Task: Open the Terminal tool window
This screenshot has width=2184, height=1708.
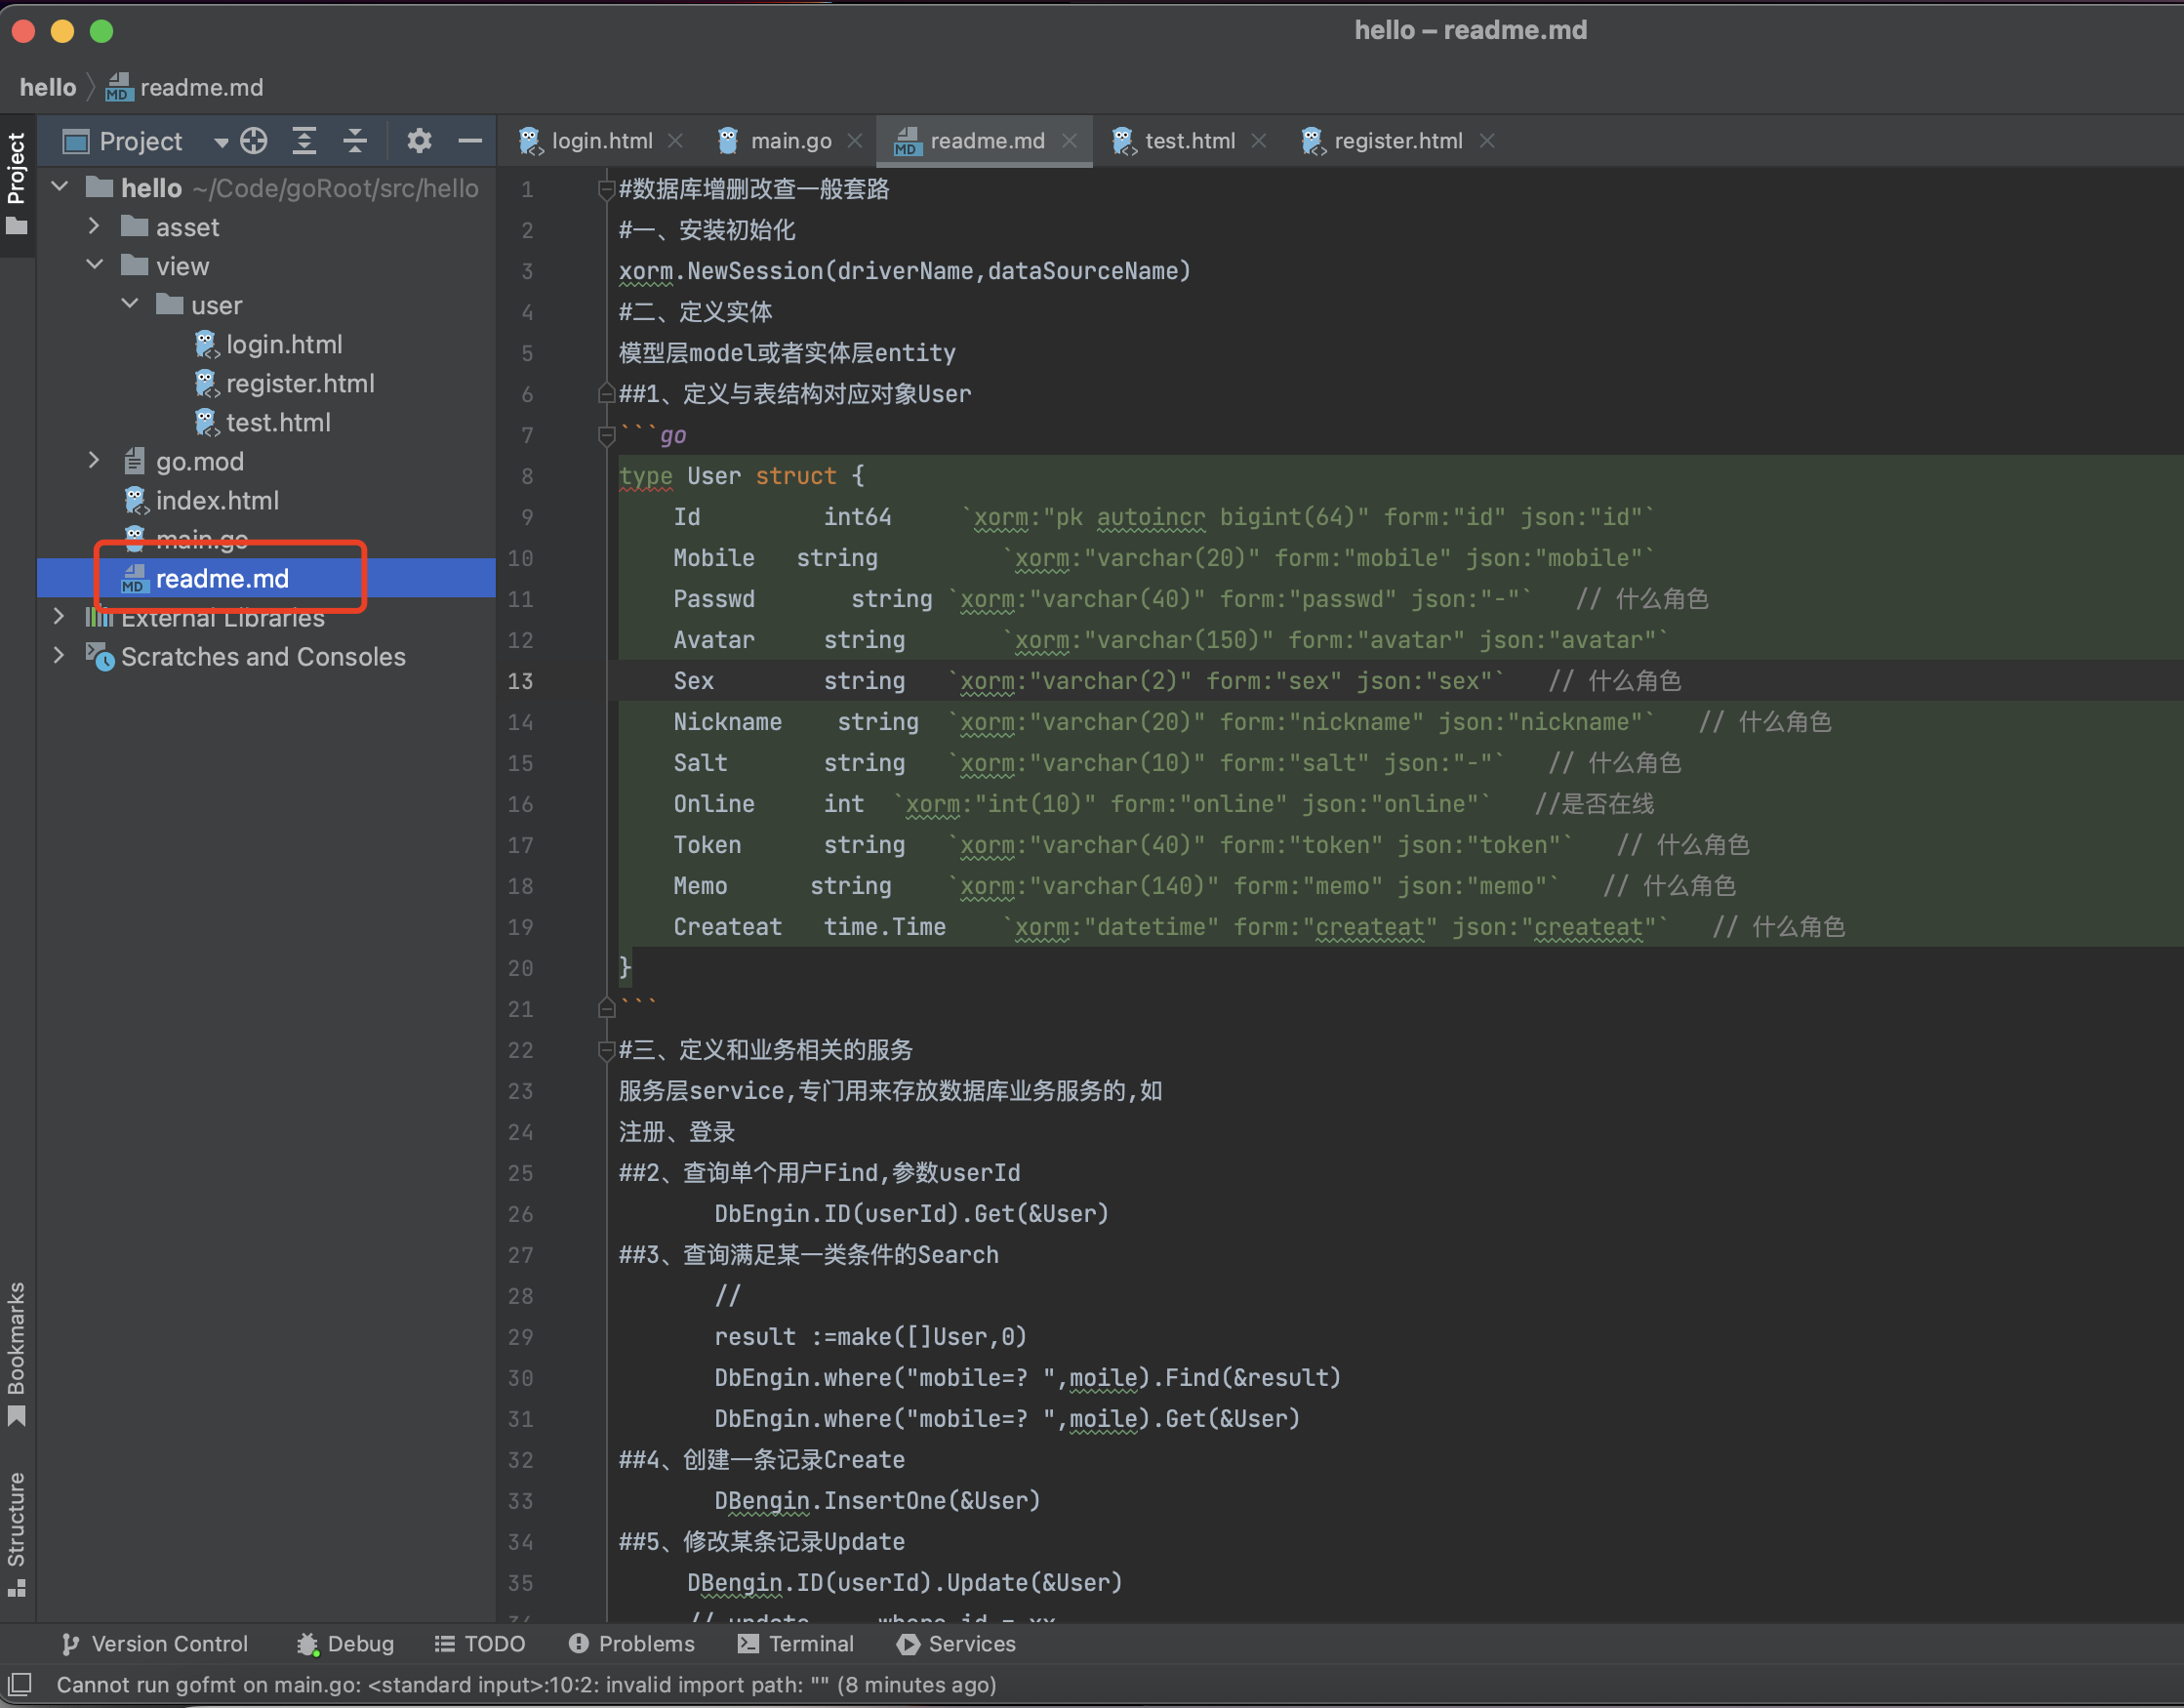Action: (795, 1643)
